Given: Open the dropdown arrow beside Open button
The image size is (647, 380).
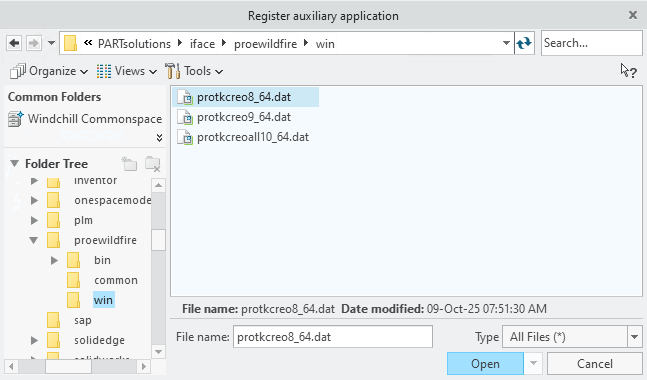Looking at the screenshot, I should click(534, 363).
